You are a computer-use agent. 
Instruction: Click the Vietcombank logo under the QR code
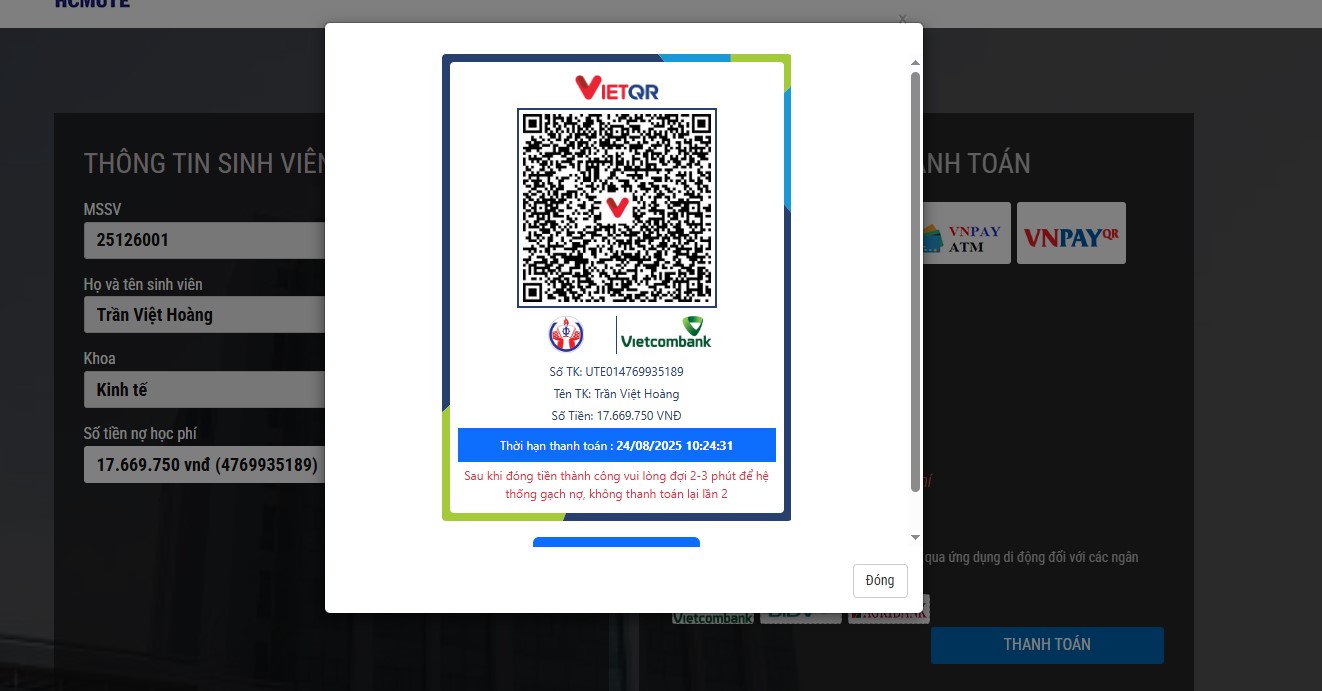[666, 334]
